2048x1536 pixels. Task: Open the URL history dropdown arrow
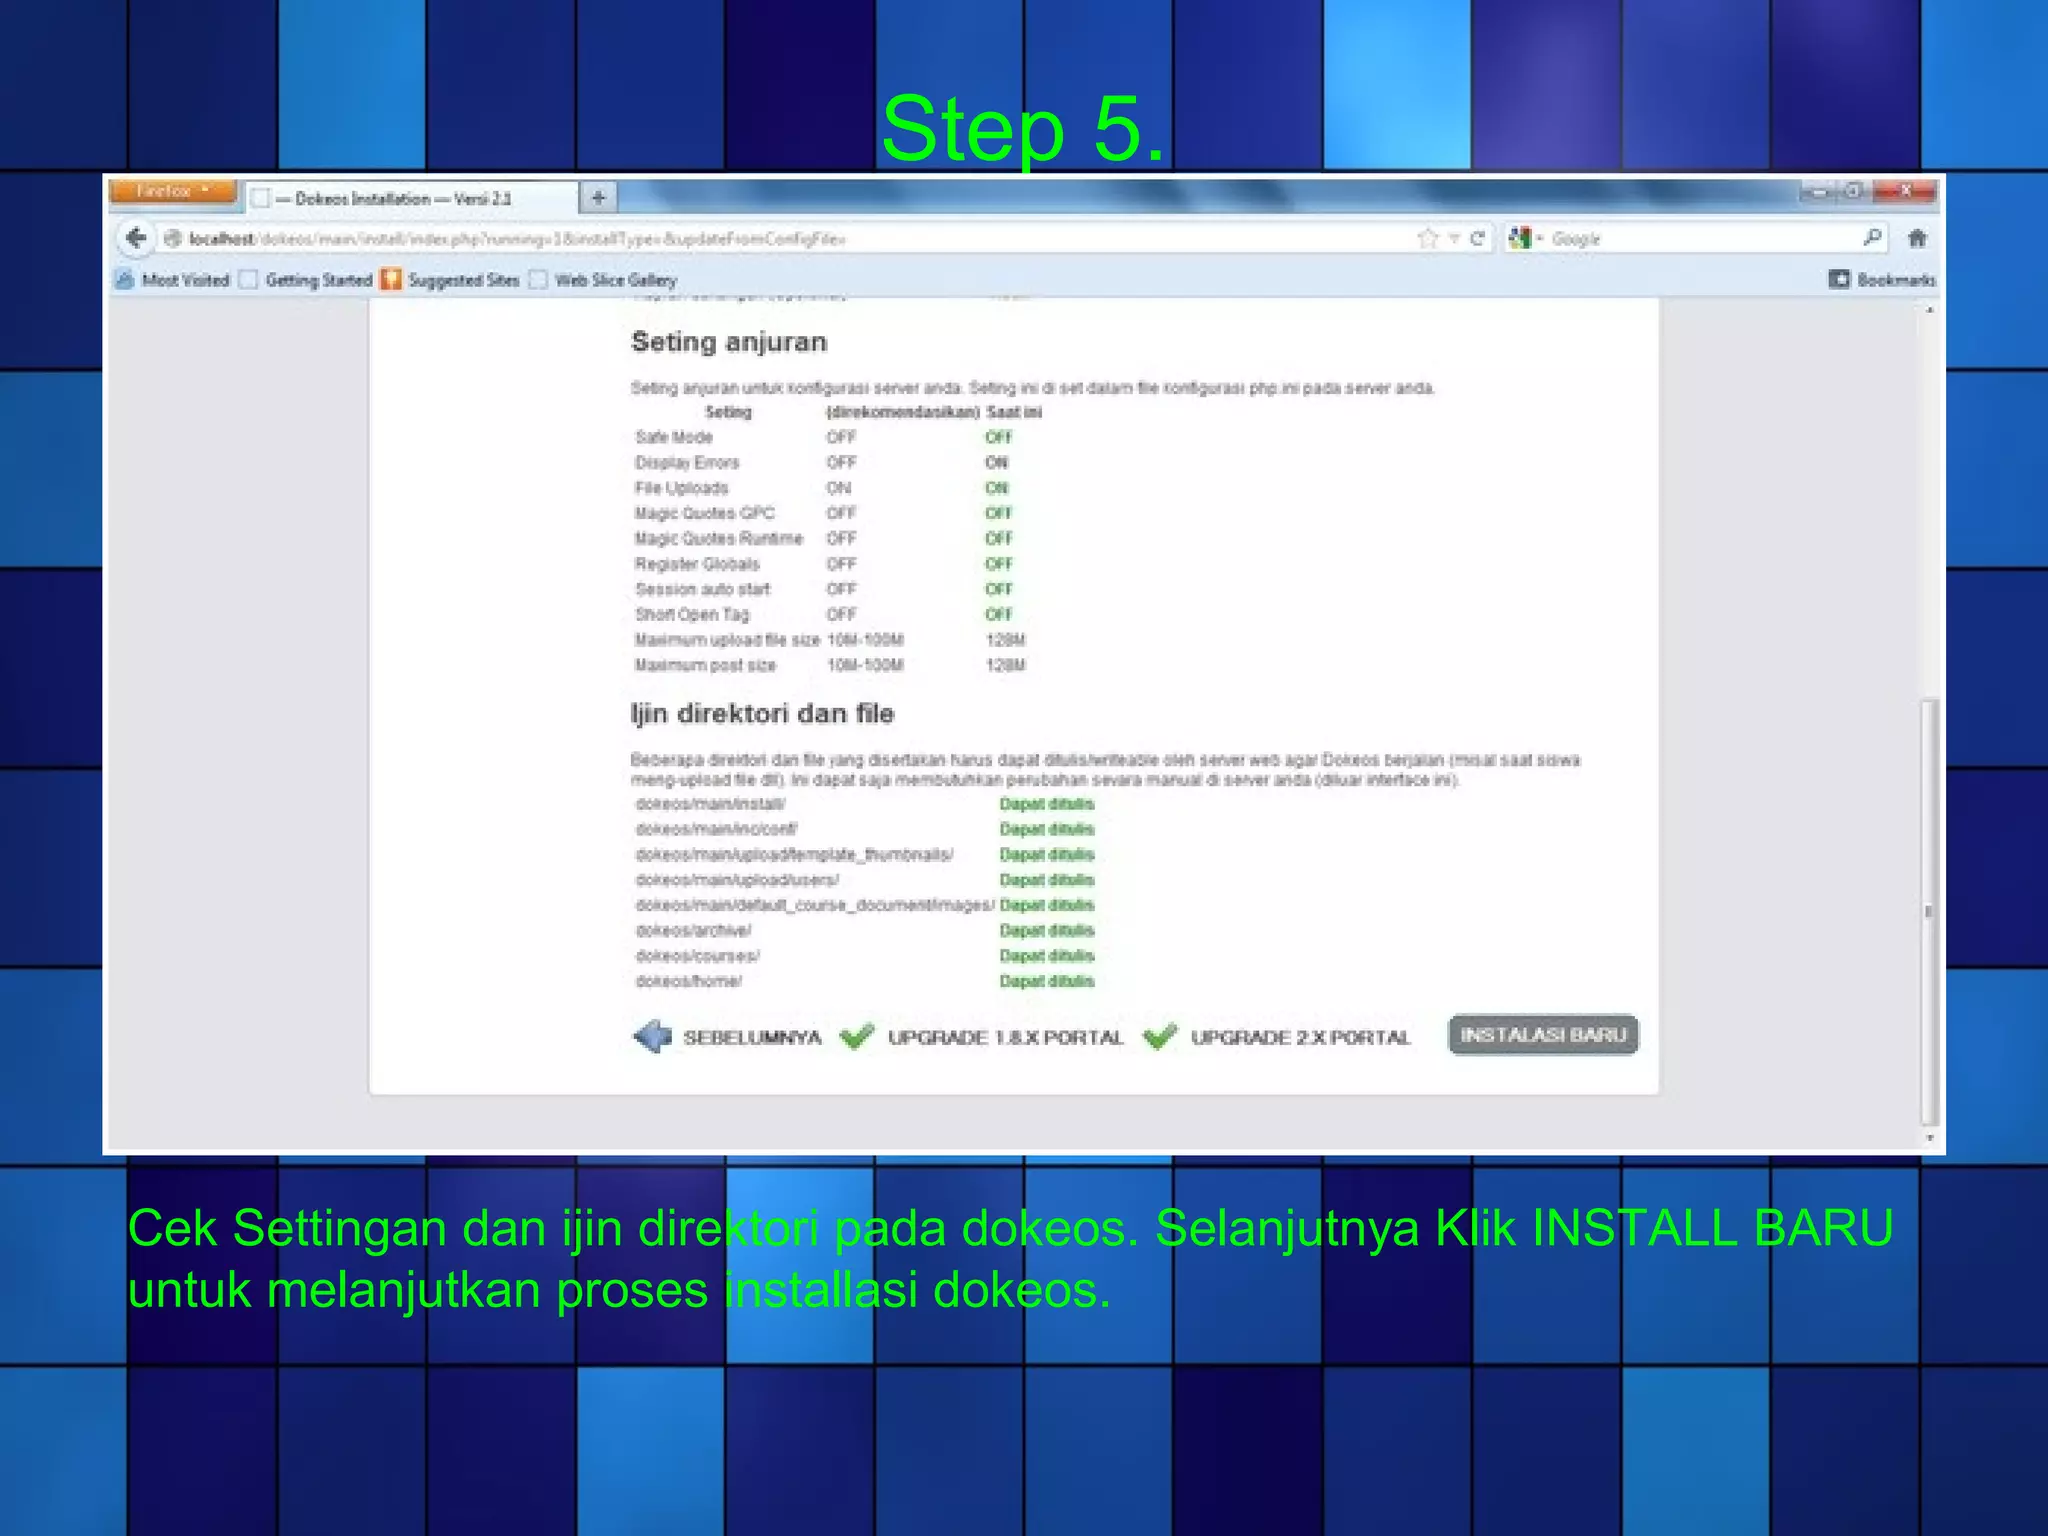(1454, 238)
